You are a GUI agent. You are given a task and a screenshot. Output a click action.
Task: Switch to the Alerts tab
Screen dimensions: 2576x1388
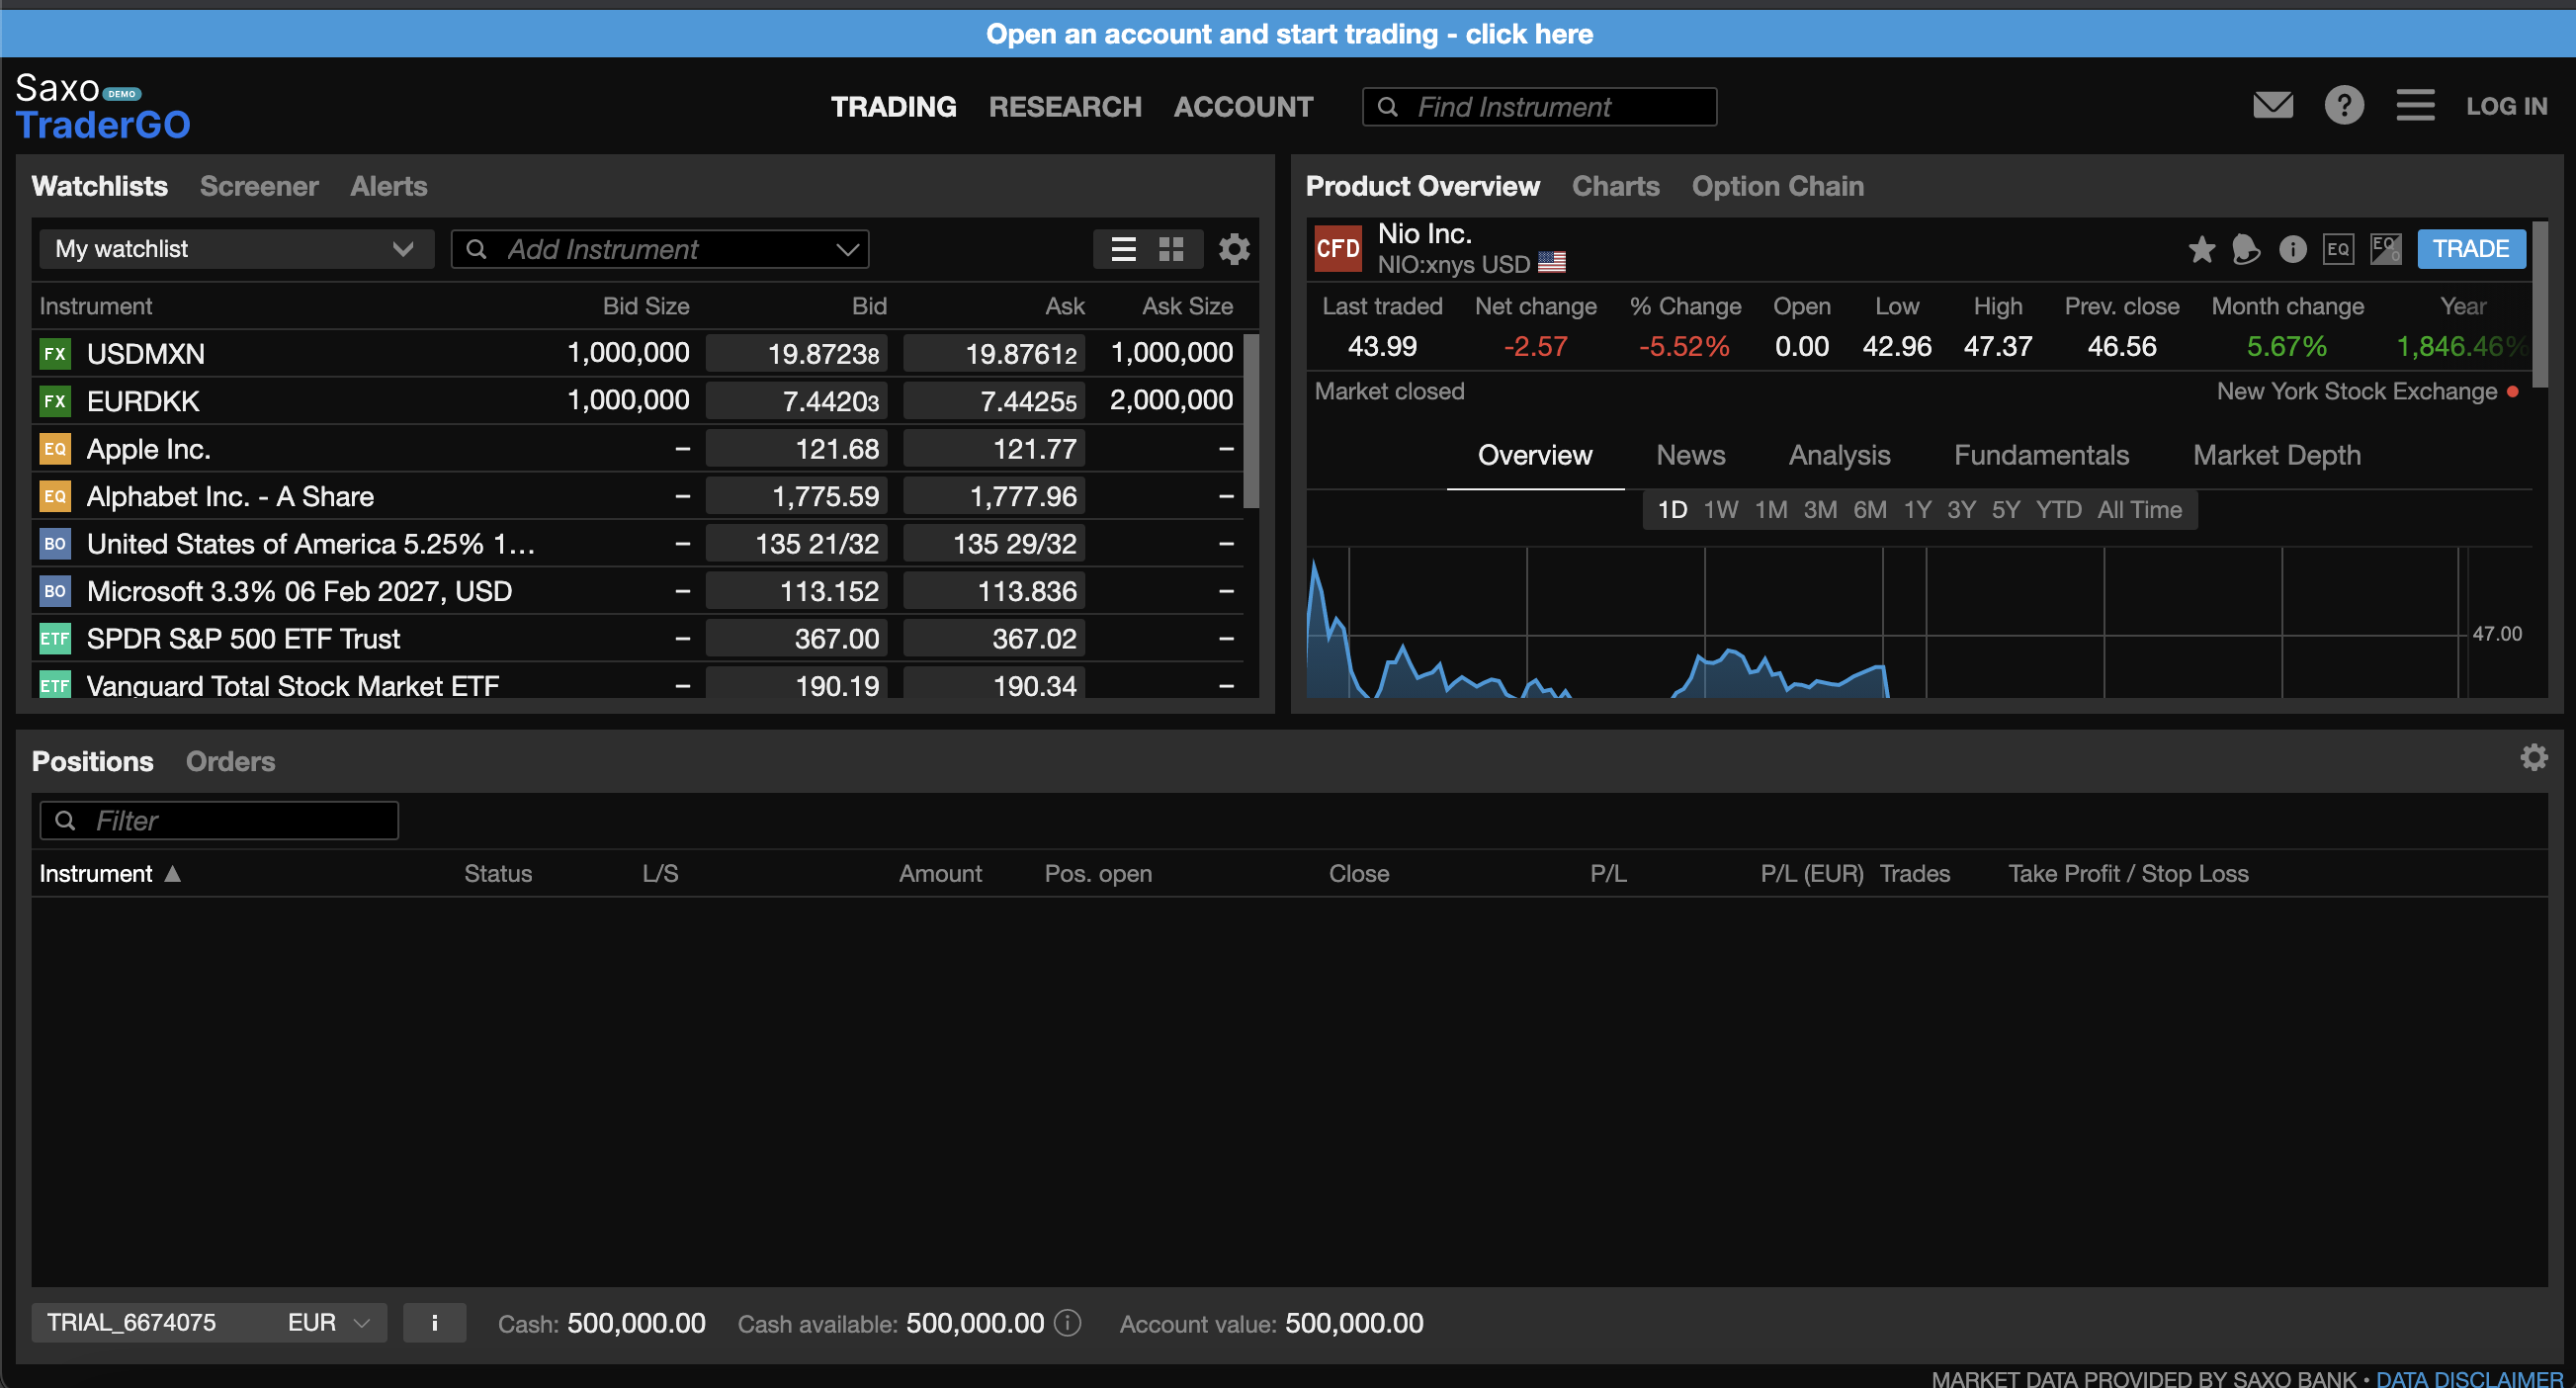tap(388, 186)
